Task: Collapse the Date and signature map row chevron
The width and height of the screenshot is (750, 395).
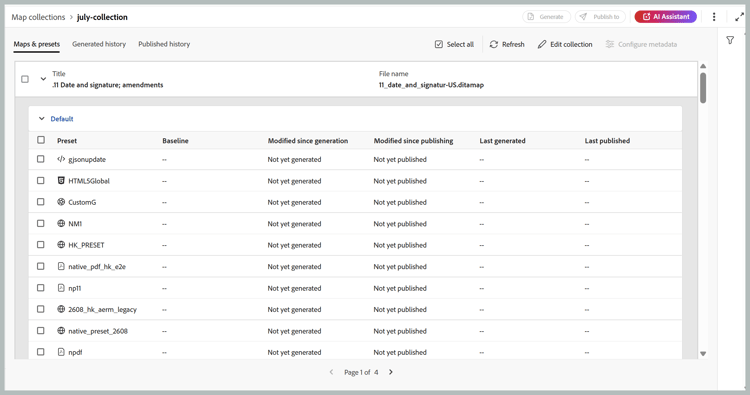Action: click(x=43, y=79)
